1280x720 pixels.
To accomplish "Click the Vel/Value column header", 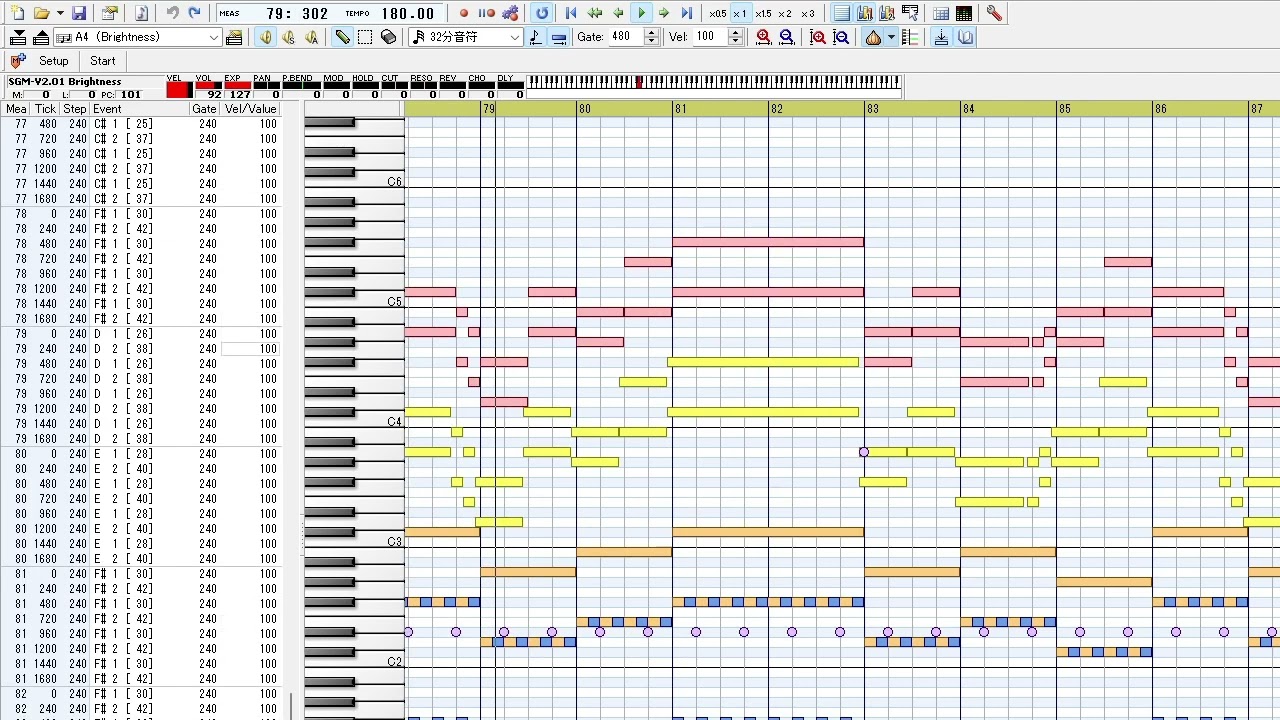I will pyautogui.click(x=250, y=109).
